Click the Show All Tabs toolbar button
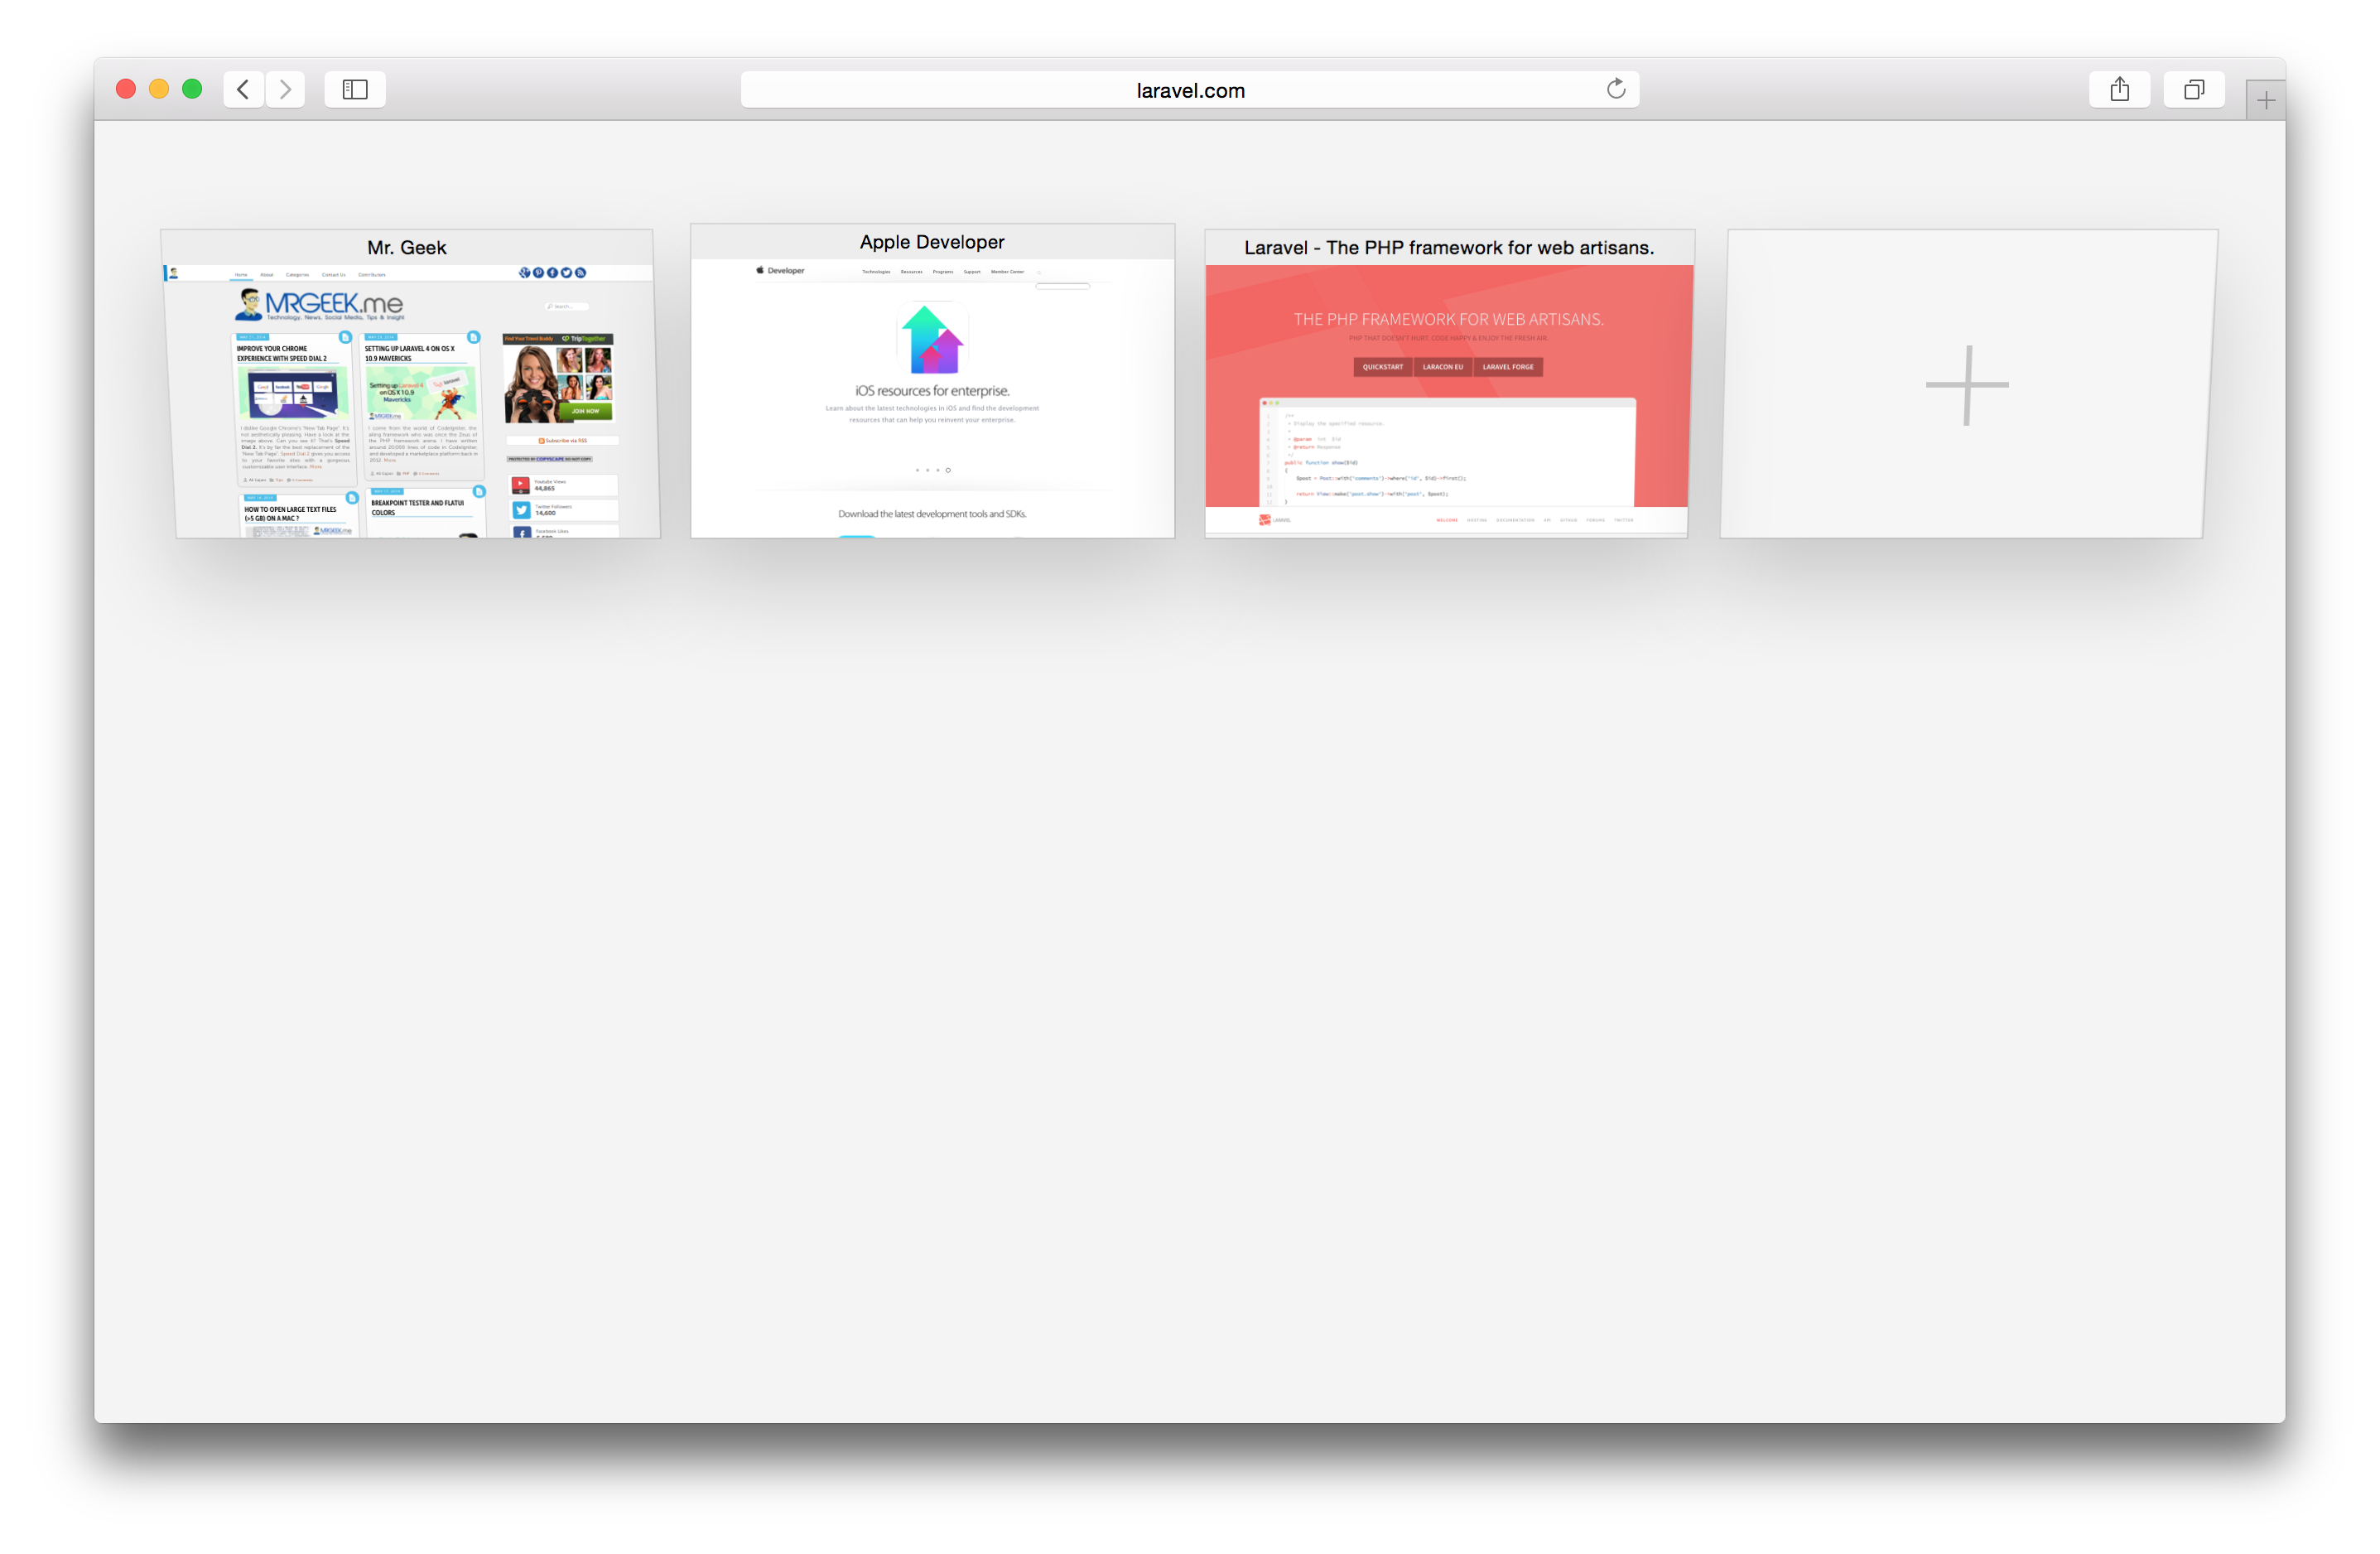This screenshot has height=1554, width=2380. point(2194,89)
